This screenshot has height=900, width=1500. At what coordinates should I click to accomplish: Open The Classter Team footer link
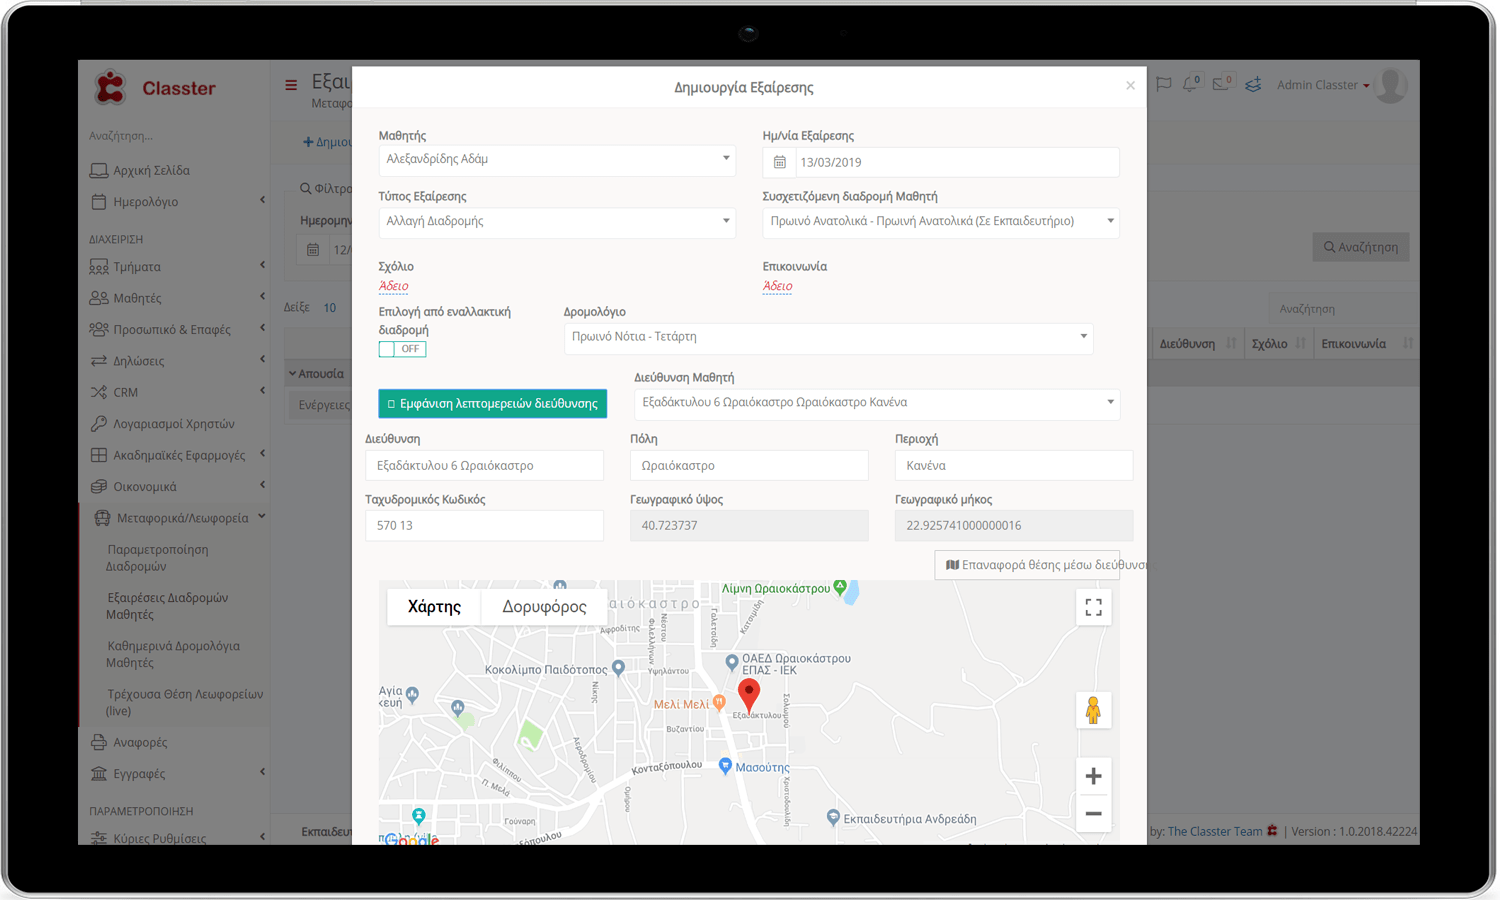pos(1214,831)
